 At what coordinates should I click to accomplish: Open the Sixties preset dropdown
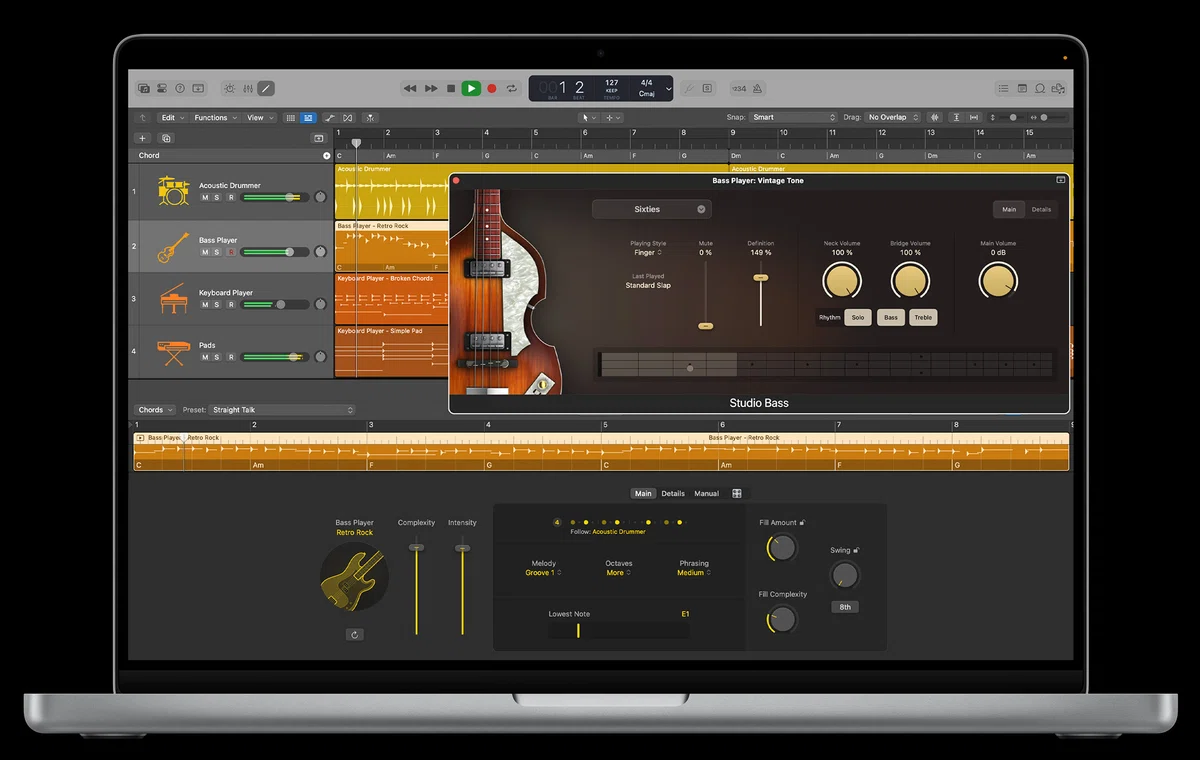point(651,209)
